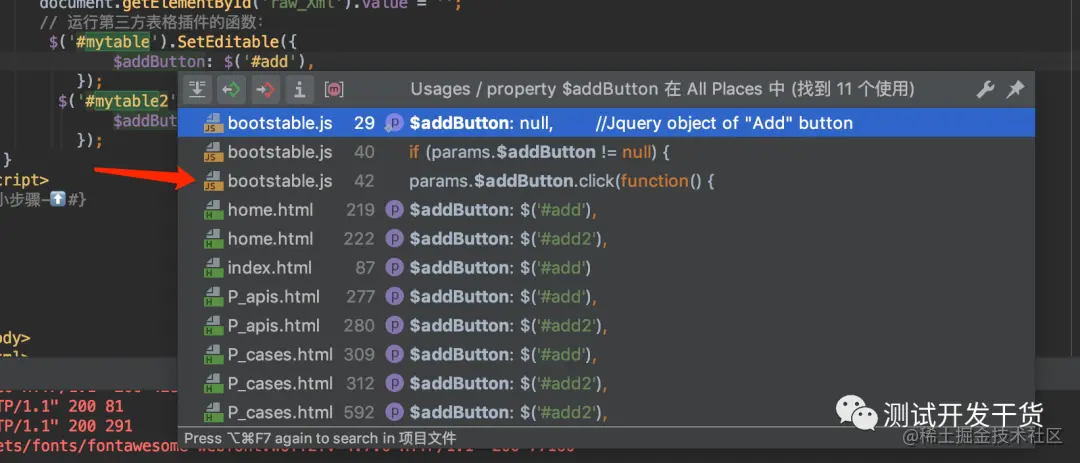Pin the usages popup with pin icon
1080x463 pixels.
pos(1015,89)
